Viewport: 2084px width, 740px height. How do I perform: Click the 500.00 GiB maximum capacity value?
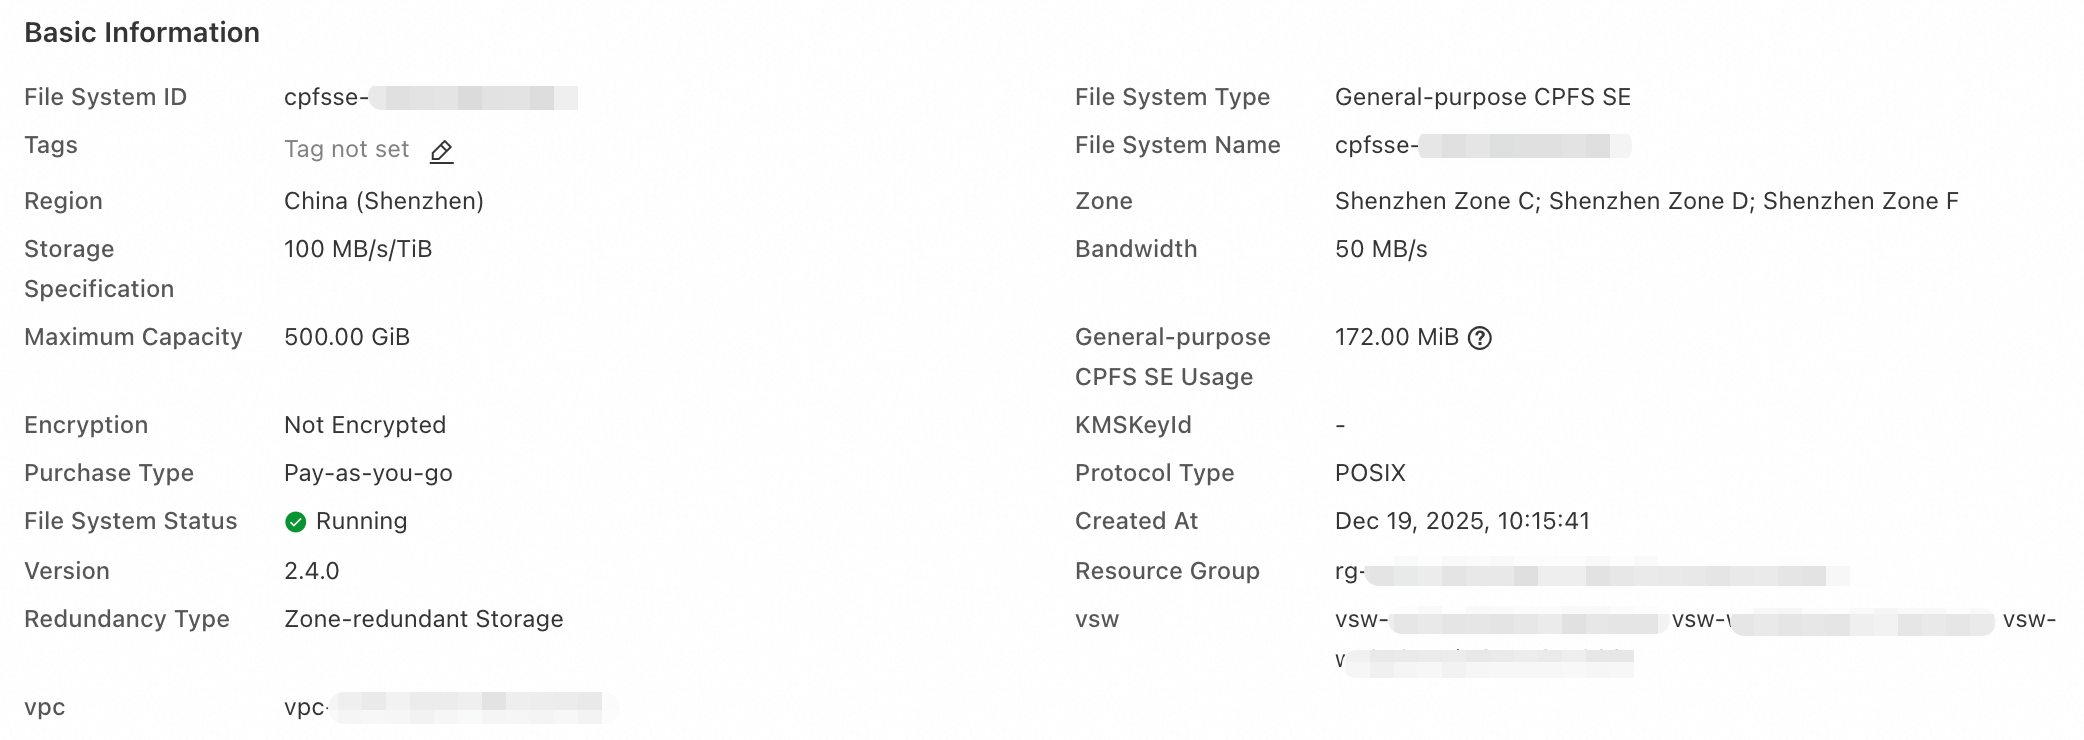pyautogui.click(x=346, y=337)
